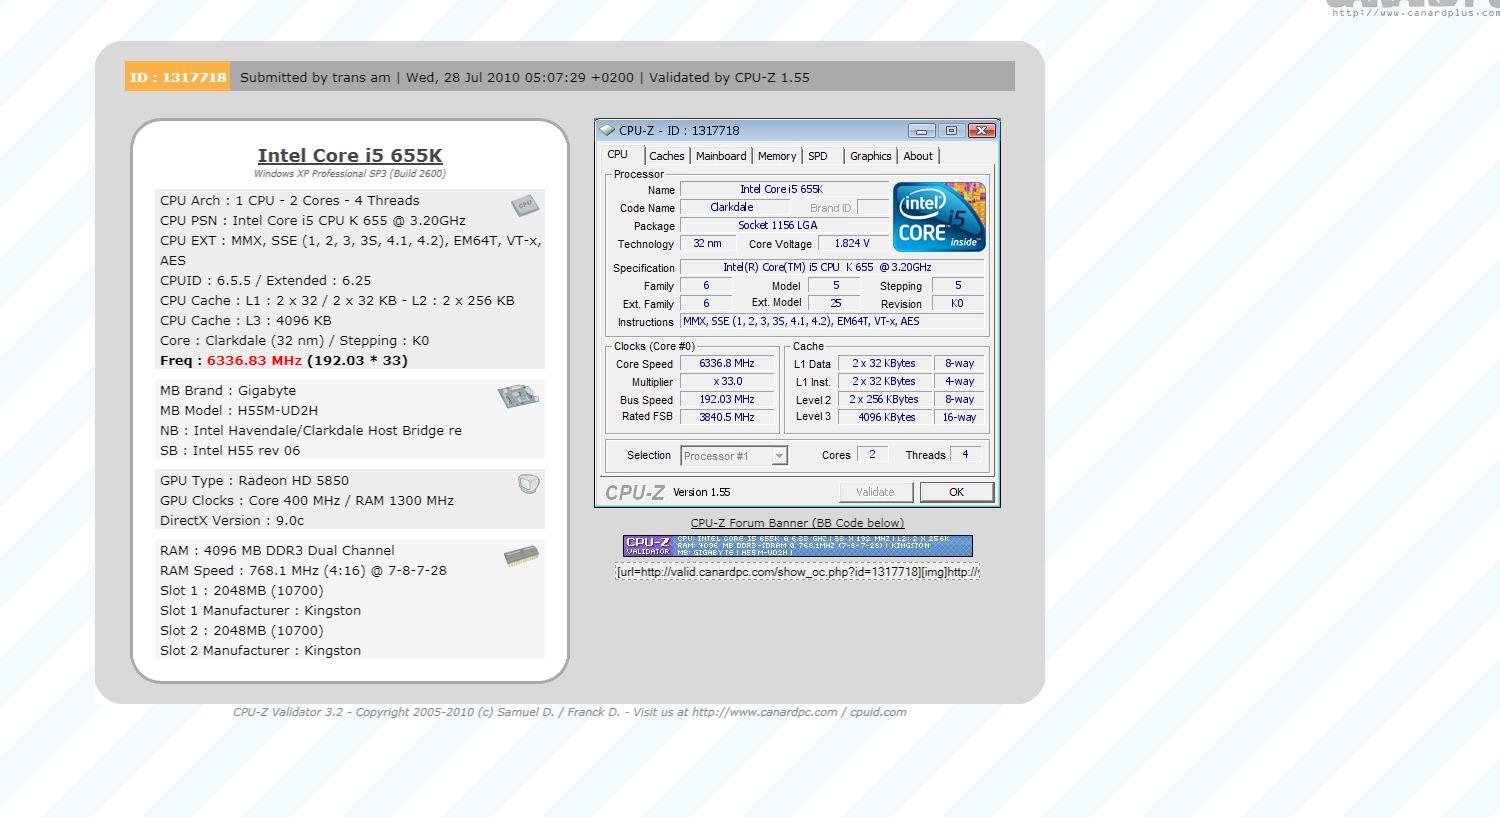Click the CPU Cache L3 4096 KB line
Image resolution: width=1500 pixels, height=817 pixels.
point(246,320)
